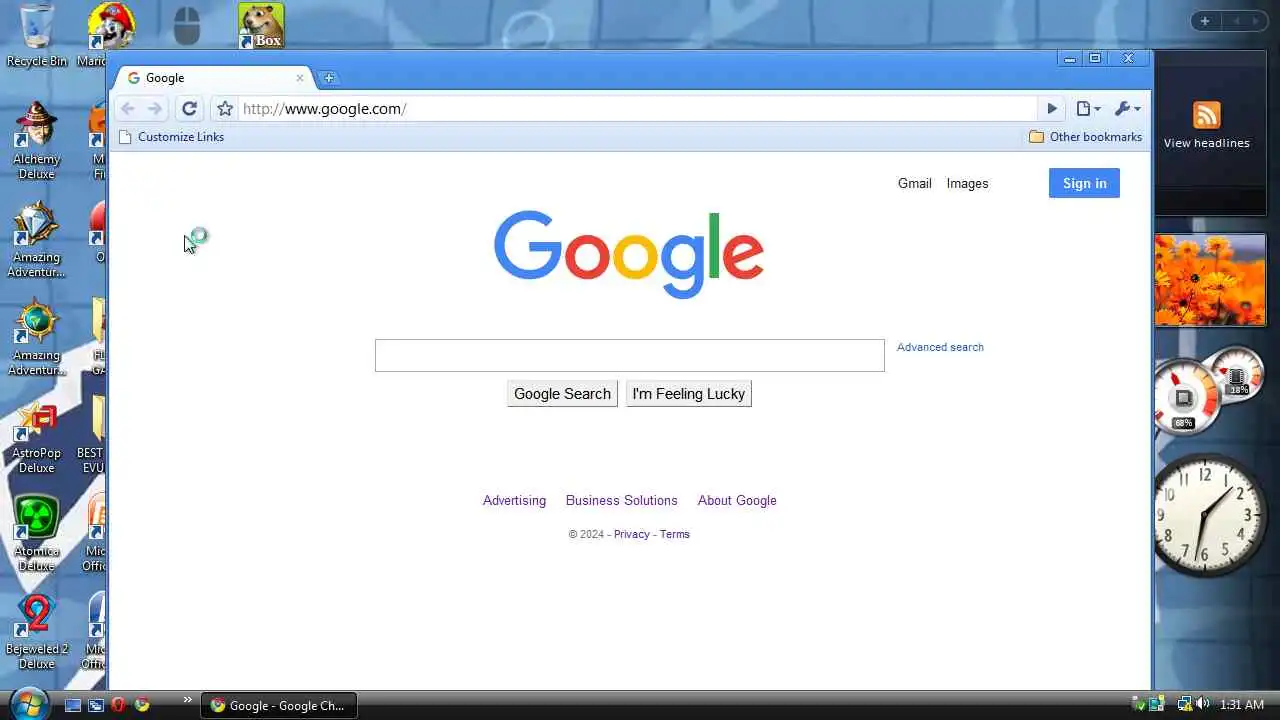Add a gadget with the sidebar plus button
This screenshot has width=1280, height=720.
(x=1205, y=21)
